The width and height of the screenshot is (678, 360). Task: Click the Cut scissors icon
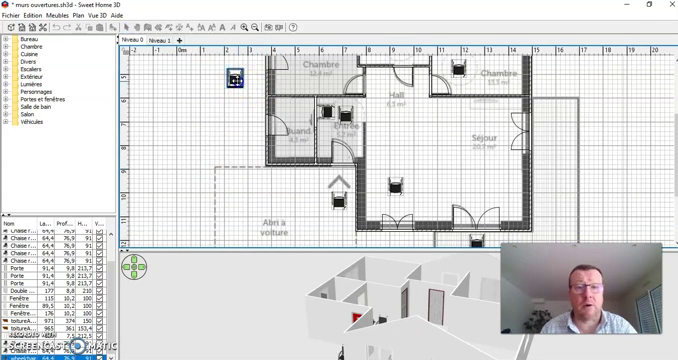coord(78,27)
